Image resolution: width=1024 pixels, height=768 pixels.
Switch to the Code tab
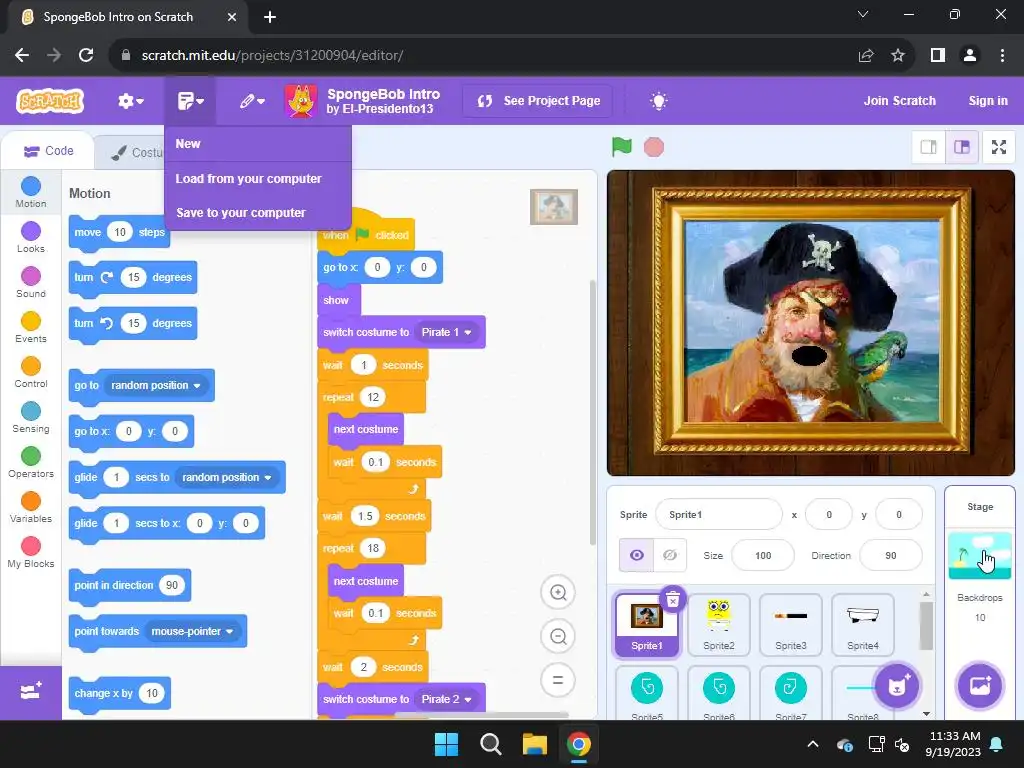tap(48, 152)
